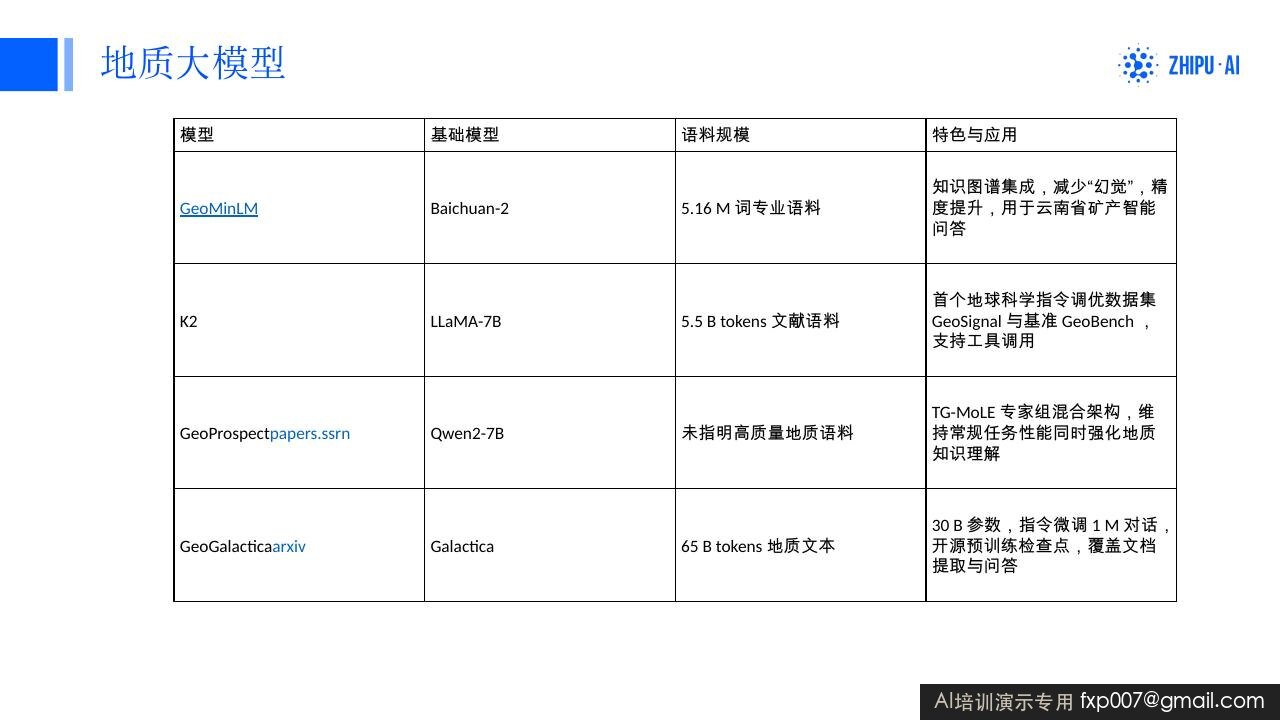
Task: Select the blue square title accent
Action: (x=29, y=64)
